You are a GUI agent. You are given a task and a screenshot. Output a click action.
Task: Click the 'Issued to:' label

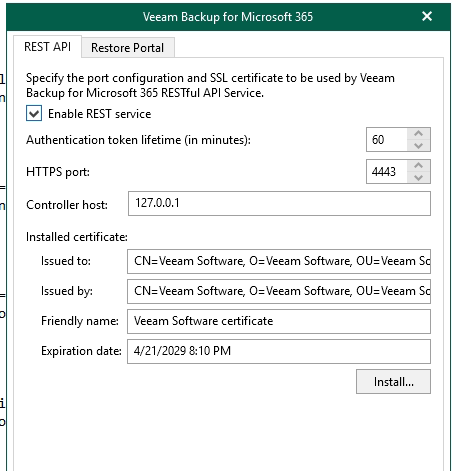[x=66, y=261]
